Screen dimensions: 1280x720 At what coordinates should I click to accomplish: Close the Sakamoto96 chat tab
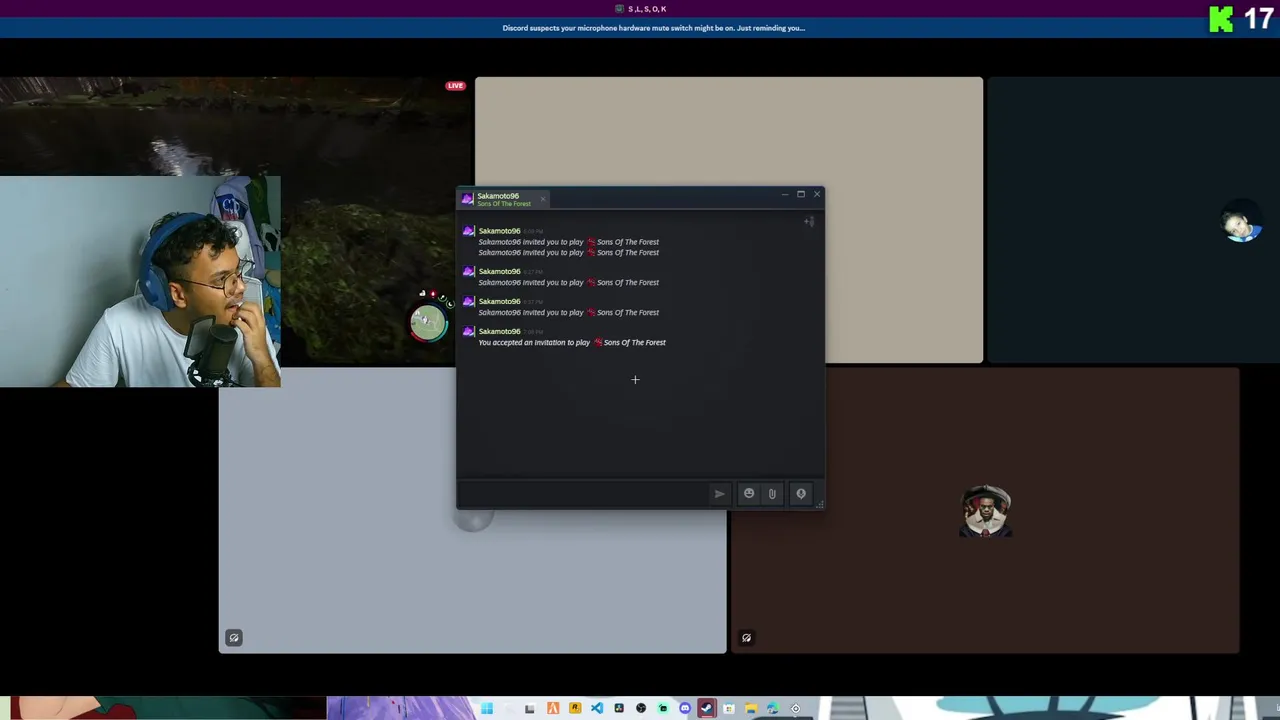[x=543, y=199]
